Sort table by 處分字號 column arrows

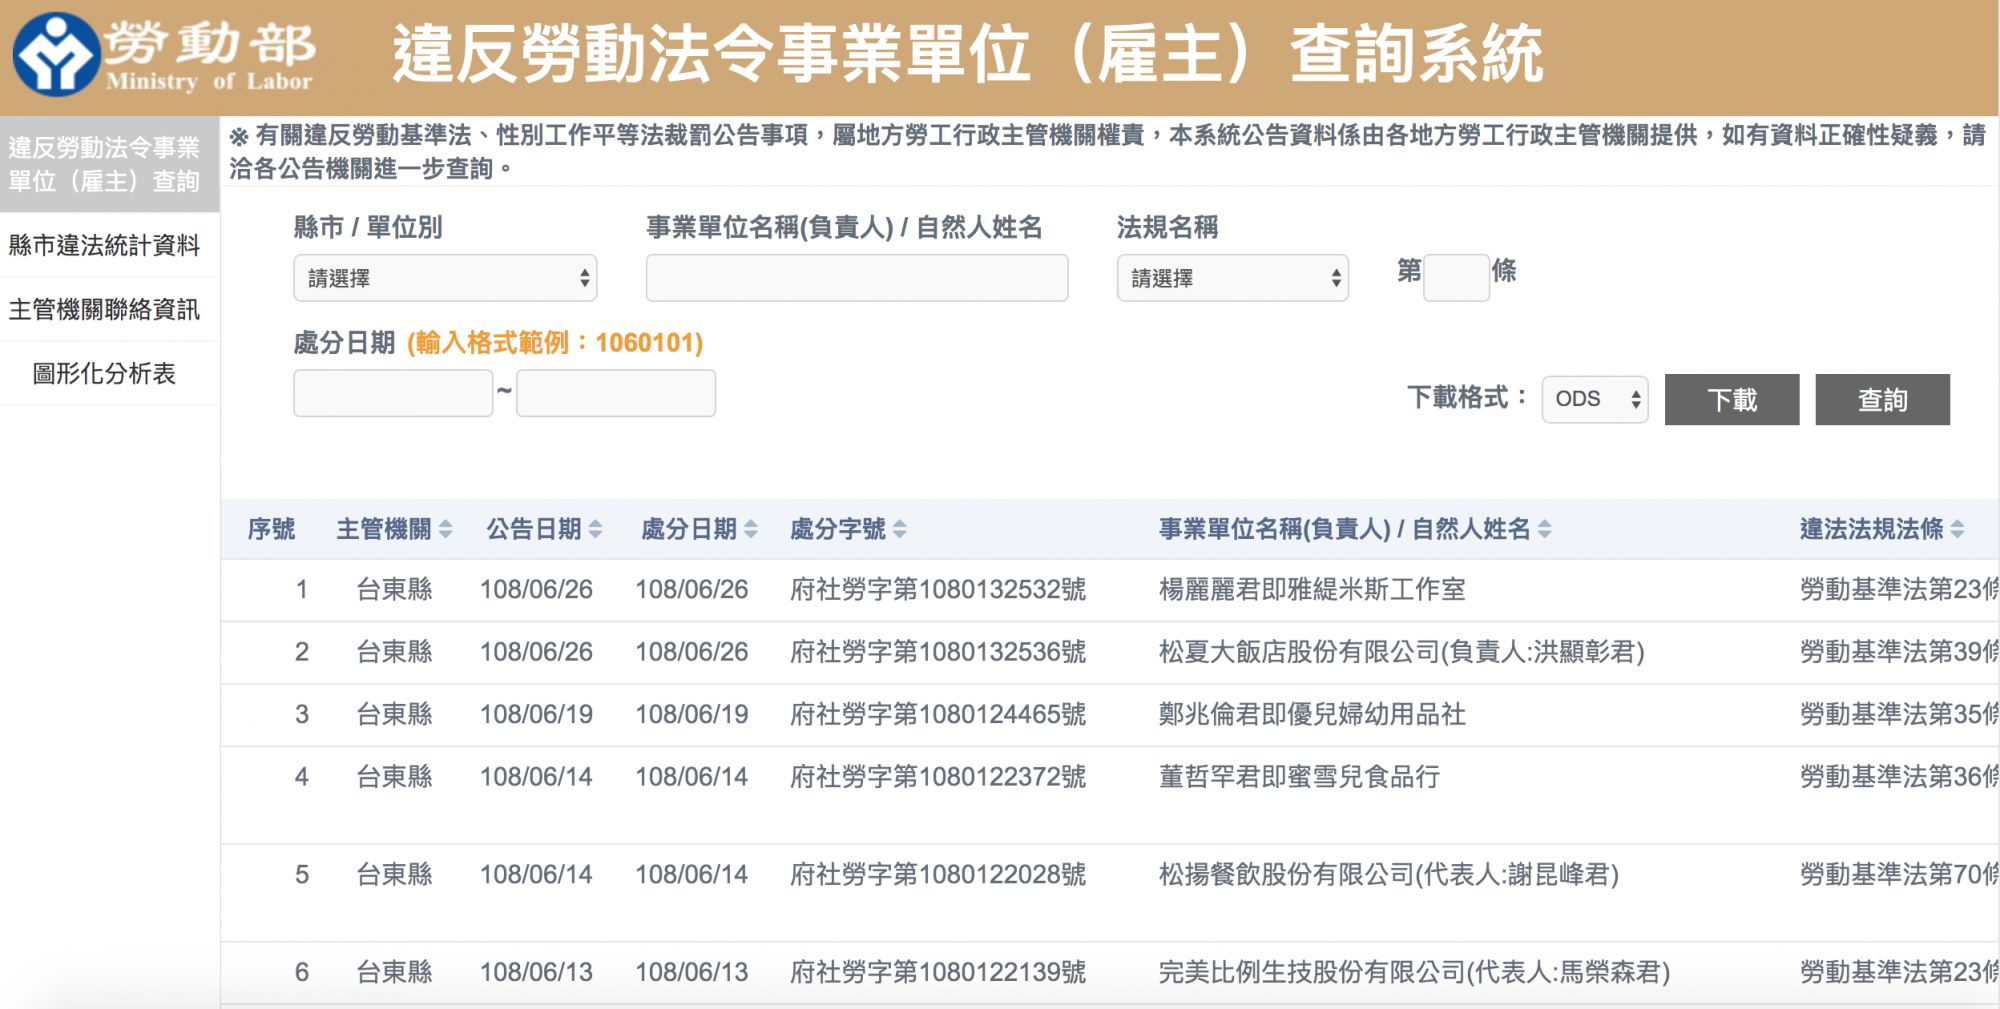(900, 529)
